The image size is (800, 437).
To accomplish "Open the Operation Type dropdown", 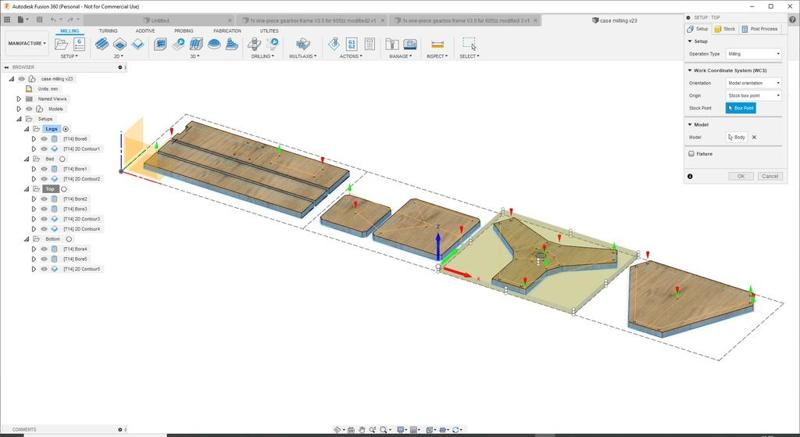I will point(753,53).
